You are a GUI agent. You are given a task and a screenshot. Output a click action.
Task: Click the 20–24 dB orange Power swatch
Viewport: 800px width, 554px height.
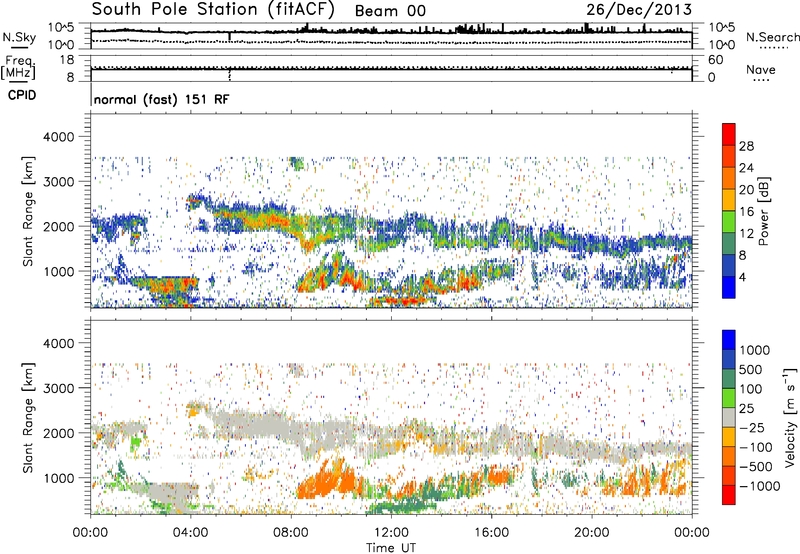click(x=729, y=178)
